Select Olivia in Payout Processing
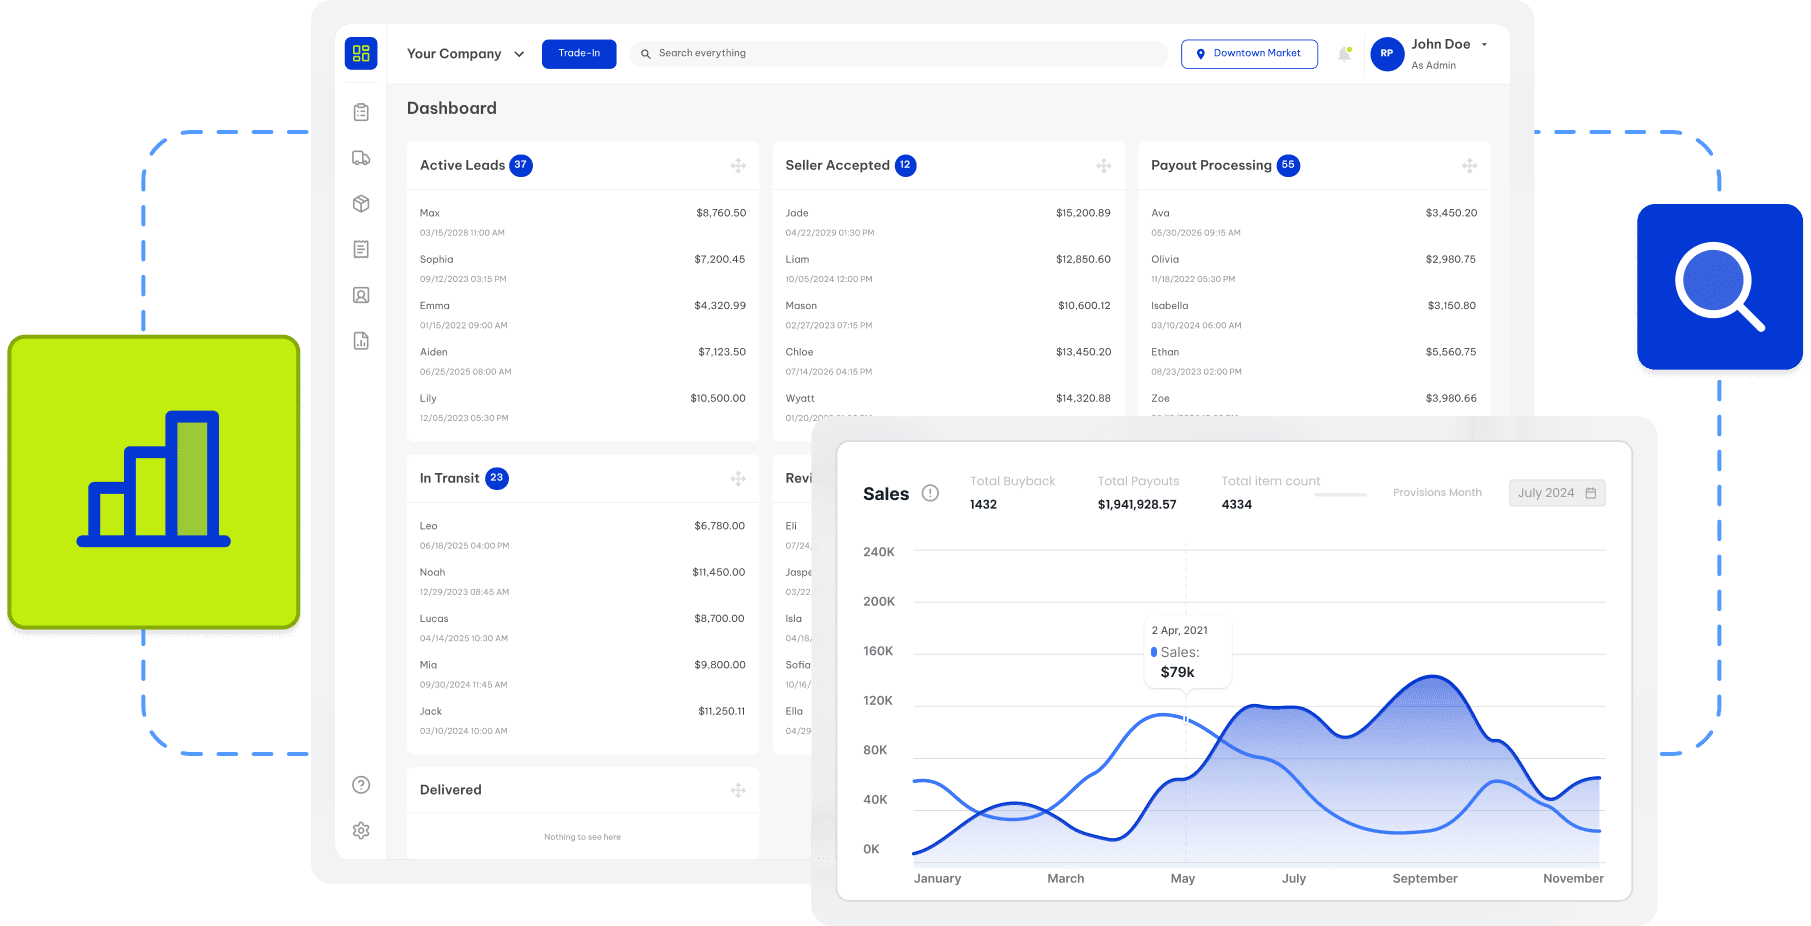Screen dimensions: 1811x926 1314,269
